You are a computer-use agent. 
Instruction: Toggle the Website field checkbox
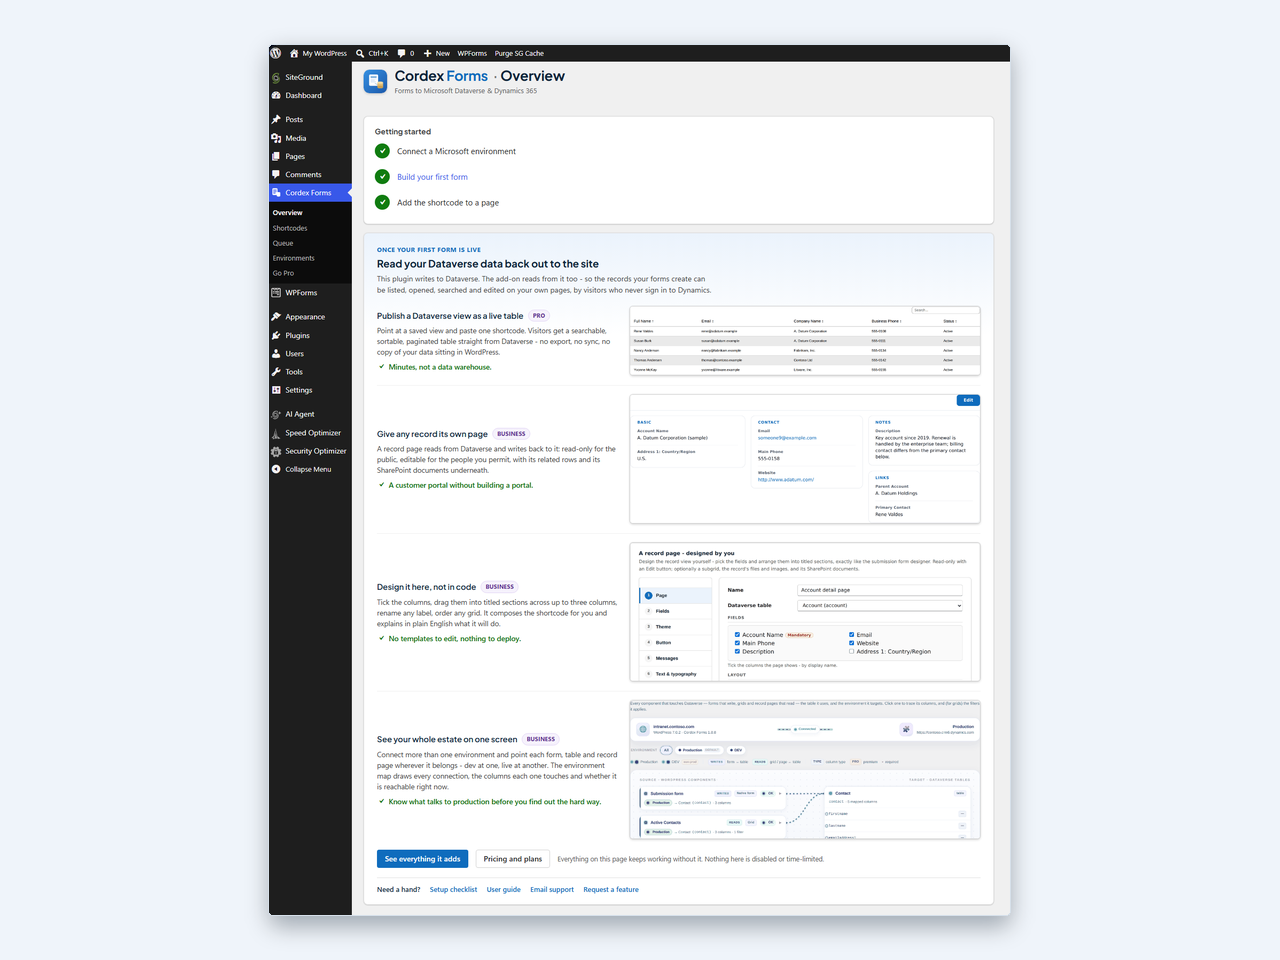tap(852, 643)
